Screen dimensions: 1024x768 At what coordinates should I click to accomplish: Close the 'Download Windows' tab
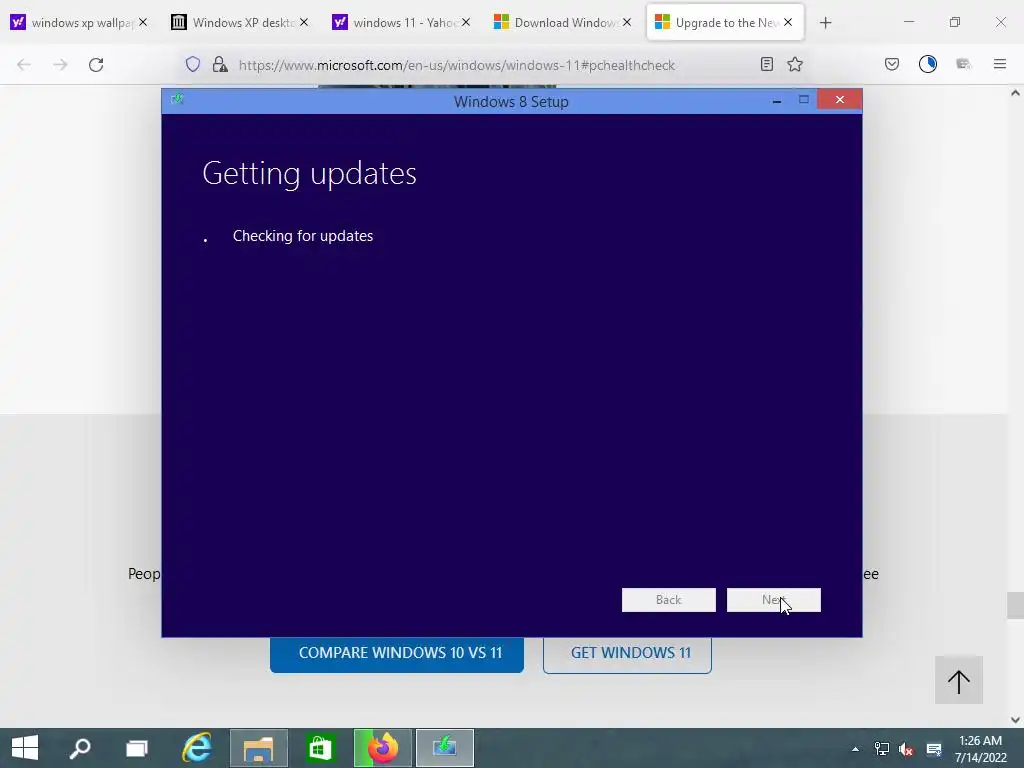point(627,22)
